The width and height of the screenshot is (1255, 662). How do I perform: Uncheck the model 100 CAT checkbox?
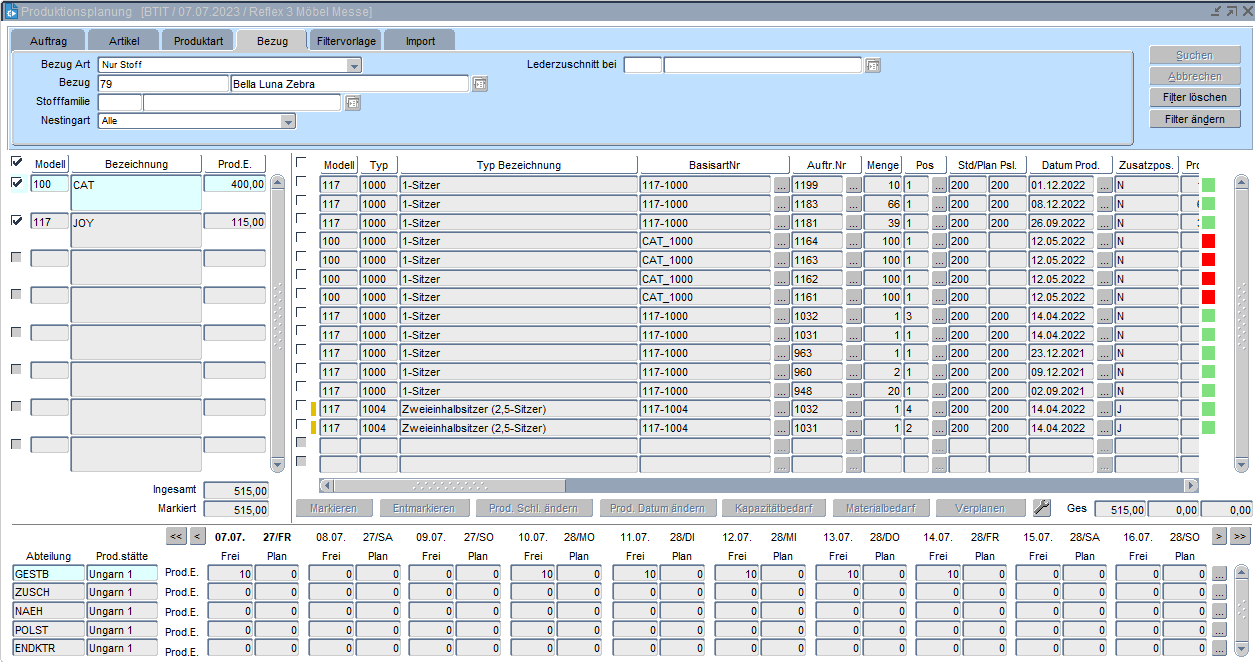click(x=16, y=183)
